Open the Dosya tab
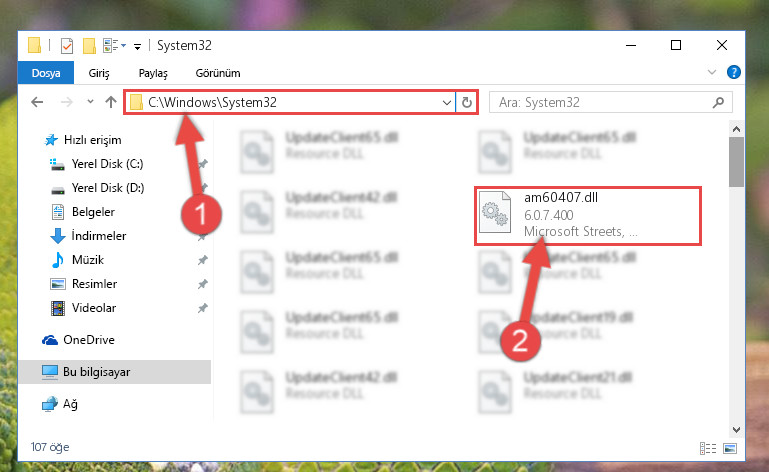769x472 pixels. coord(46,73)
